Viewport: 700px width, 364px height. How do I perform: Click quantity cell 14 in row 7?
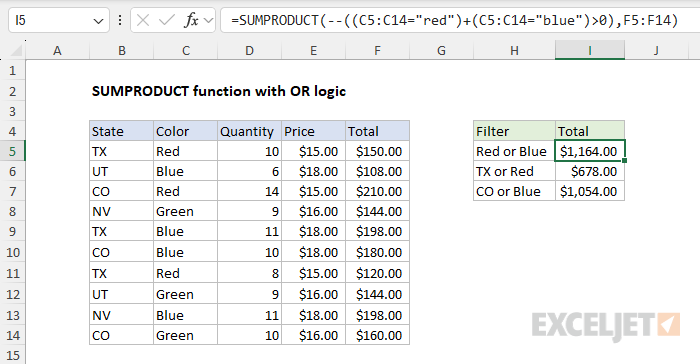[x=250, y=191]
